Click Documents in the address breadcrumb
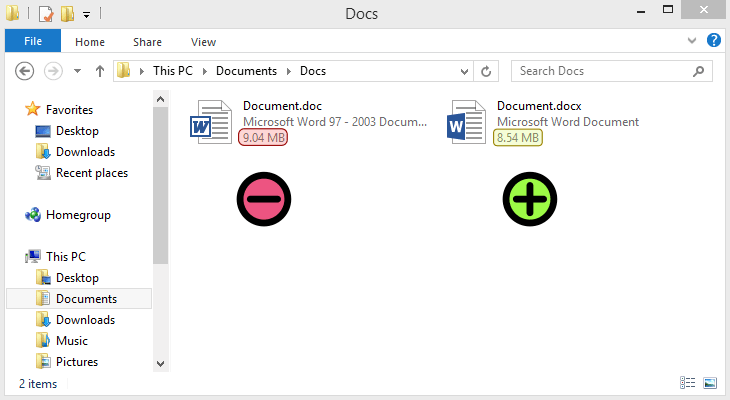Viewport: 730px width, 400px height. (247, 71)
